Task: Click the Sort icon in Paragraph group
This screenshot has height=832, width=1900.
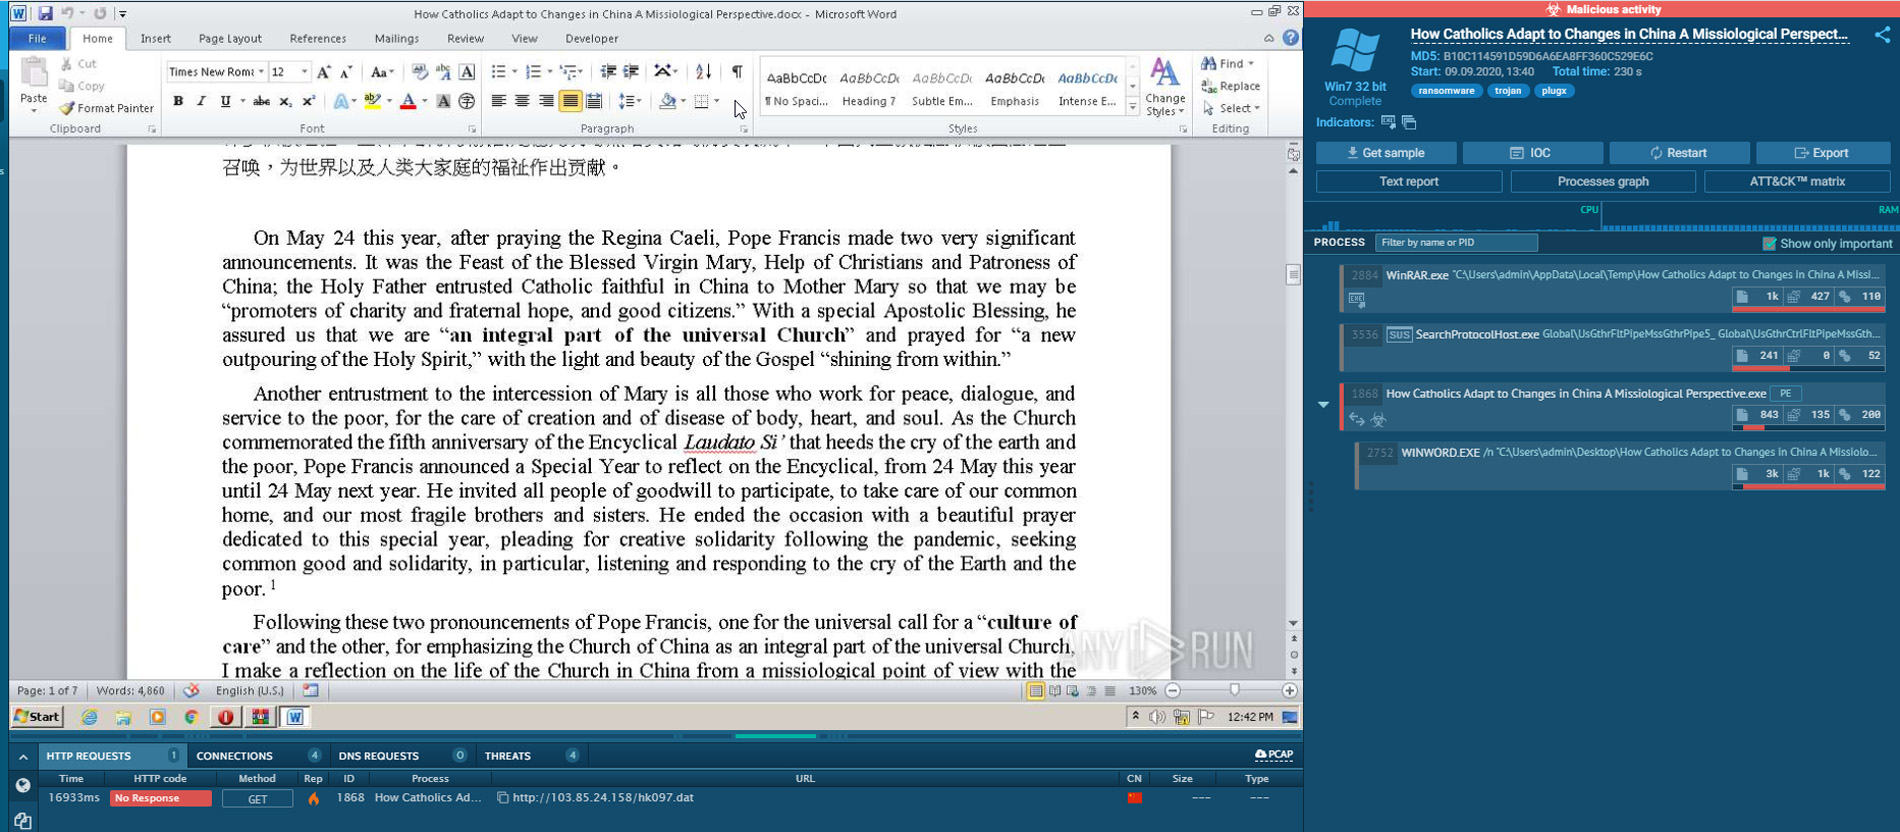Action: (703, 72)
